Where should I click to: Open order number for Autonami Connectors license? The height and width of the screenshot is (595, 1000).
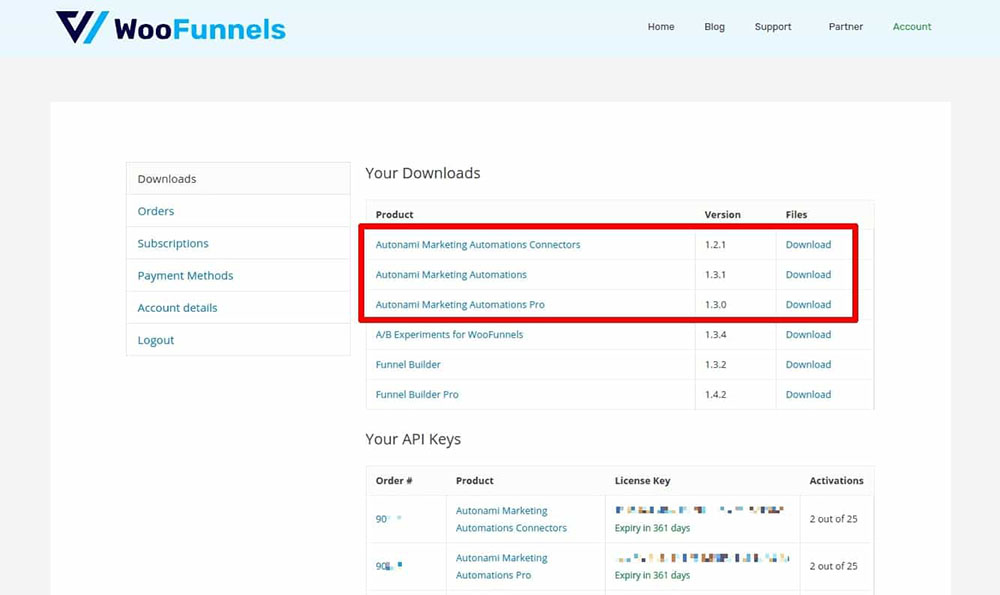point(388,519)
